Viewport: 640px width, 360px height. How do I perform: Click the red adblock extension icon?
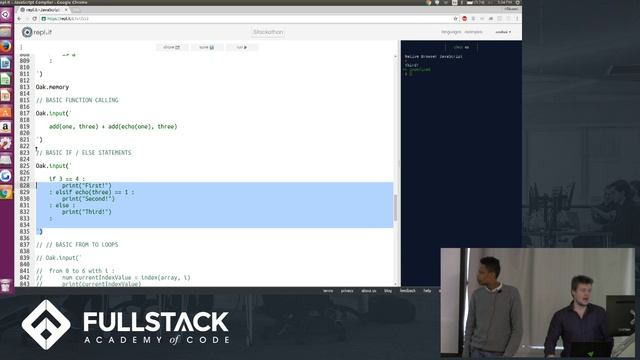(x=464, y=19)
